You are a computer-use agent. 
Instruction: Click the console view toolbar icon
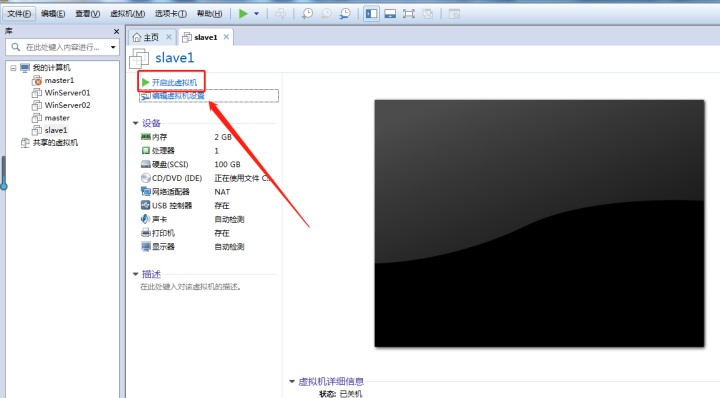coord(454,14)
